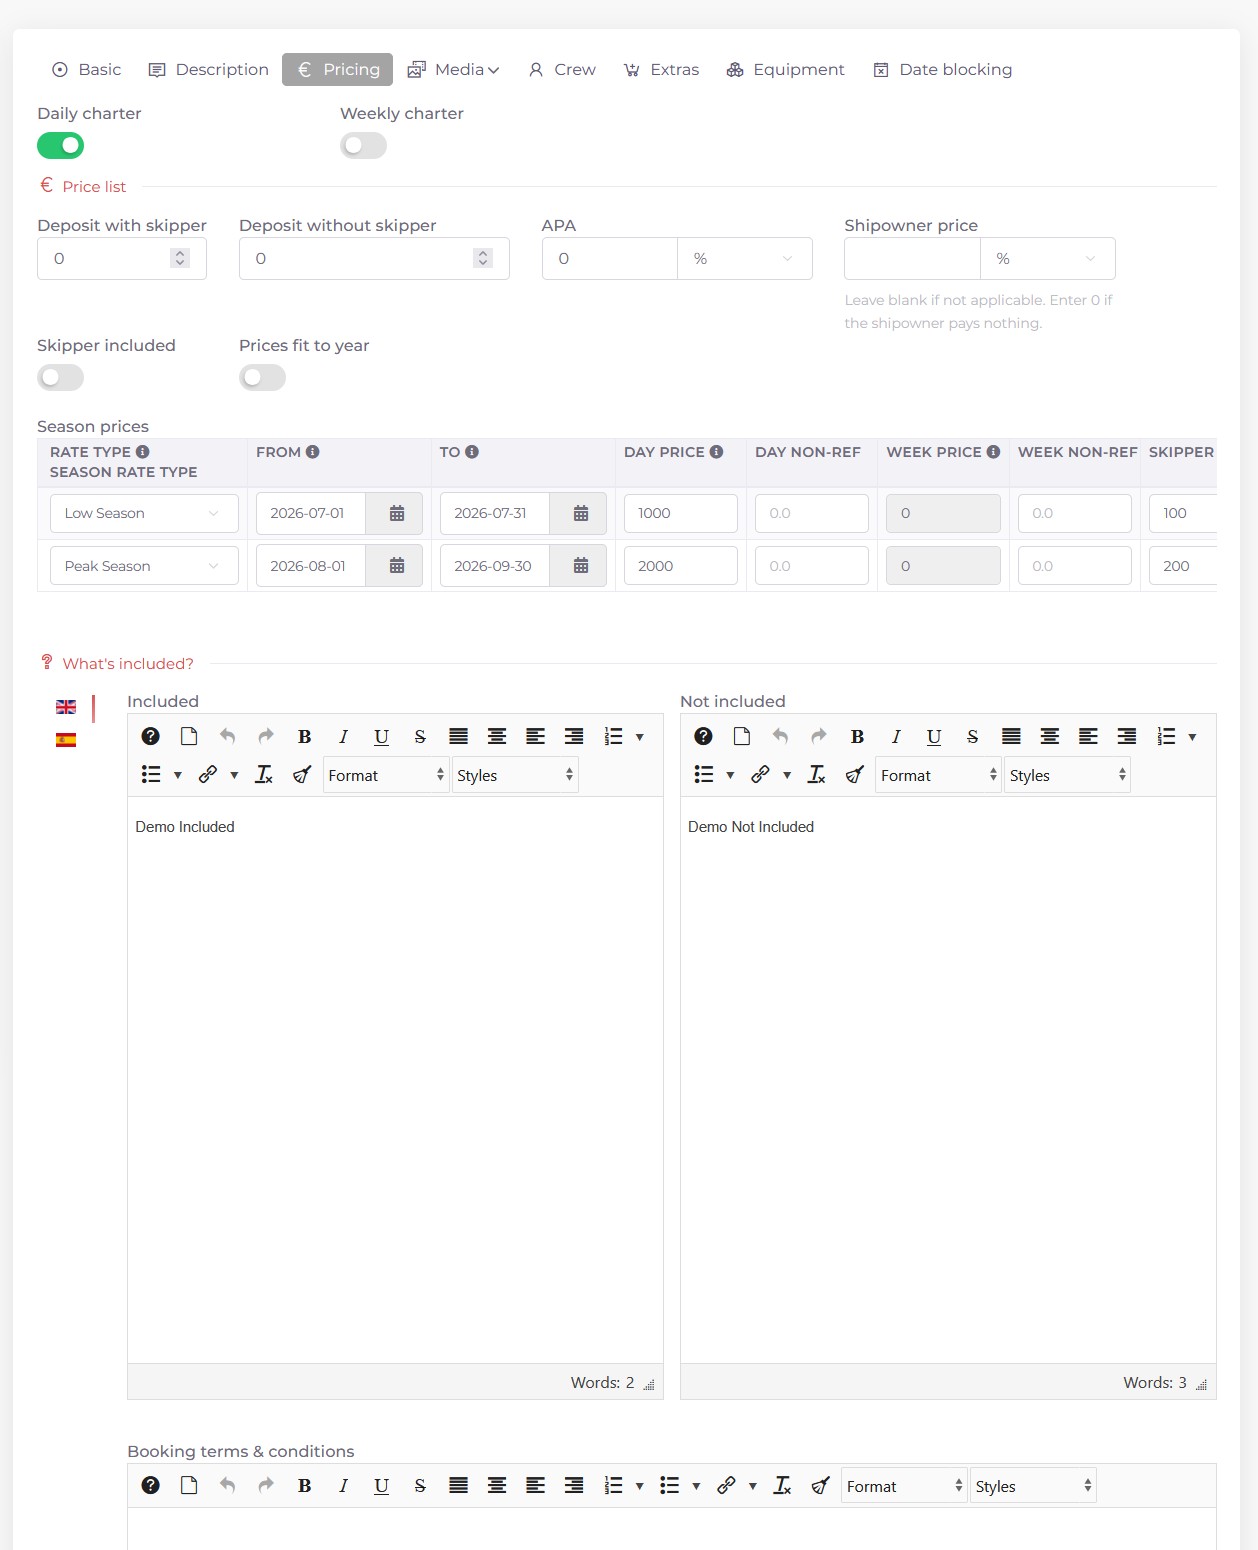Open calendar for Peak Season to date
Image resolution: width=1258 pixels, height=1550 pixels.
[580, 566]
